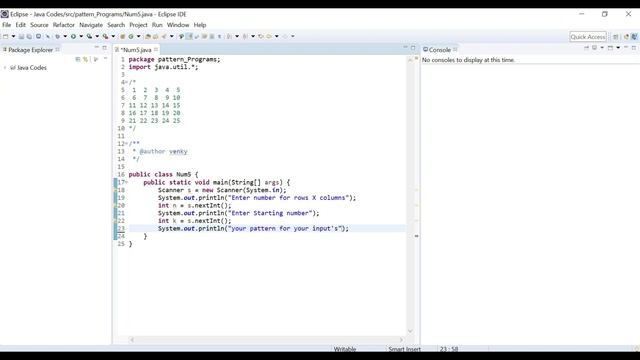Click the Search toolbar icon
The image size is (640, 360).
pyautogui.click(x=164, y=36)
